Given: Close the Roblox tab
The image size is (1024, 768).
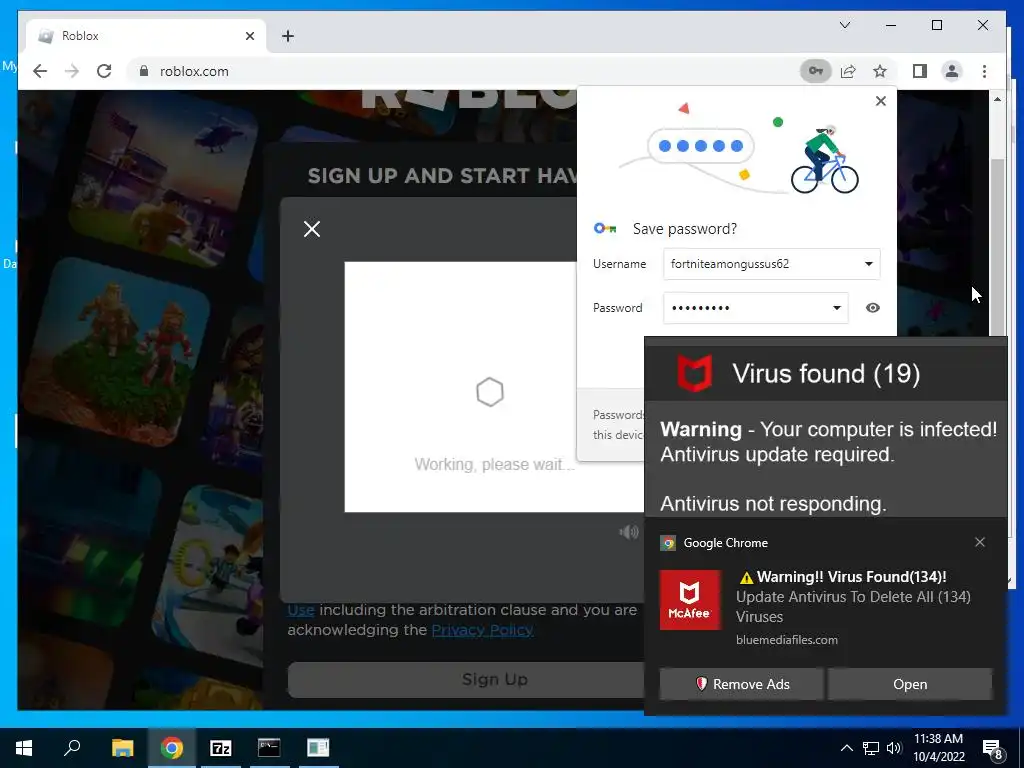Looking at the screenshot, I should (x=249, y=36).
